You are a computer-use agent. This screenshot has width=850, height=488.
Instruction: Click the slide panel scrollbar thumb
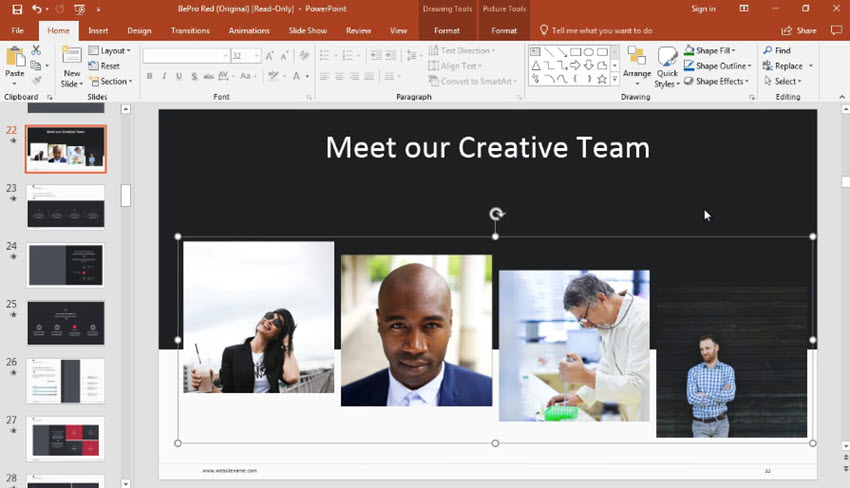tap(126, 195)
